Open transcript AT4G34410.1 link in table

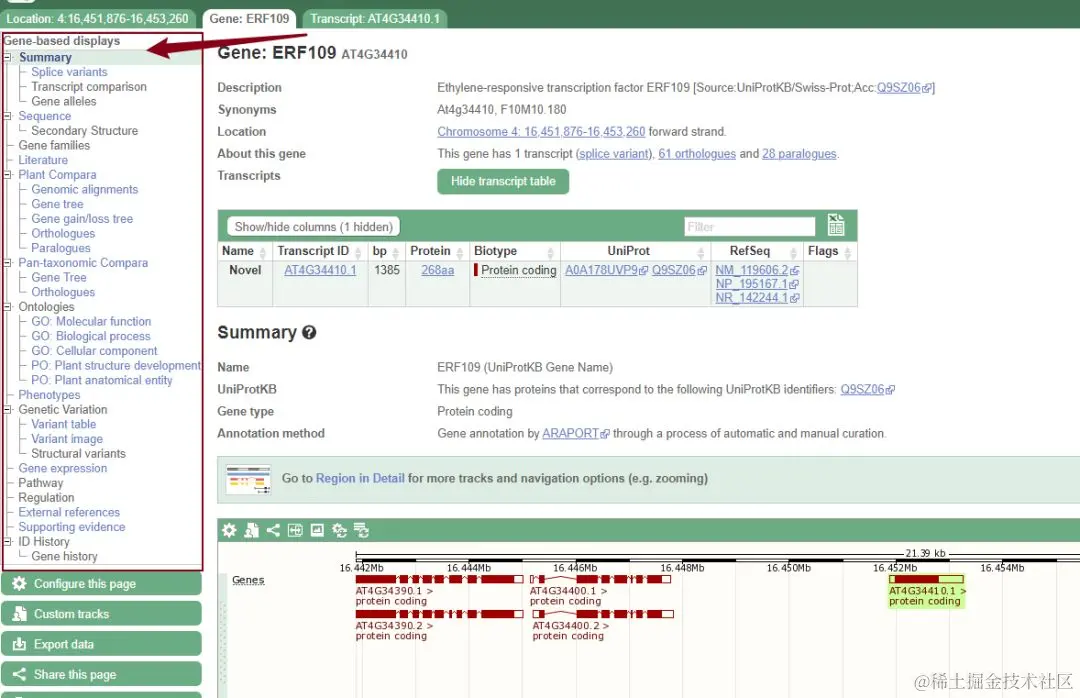[320, 270]
